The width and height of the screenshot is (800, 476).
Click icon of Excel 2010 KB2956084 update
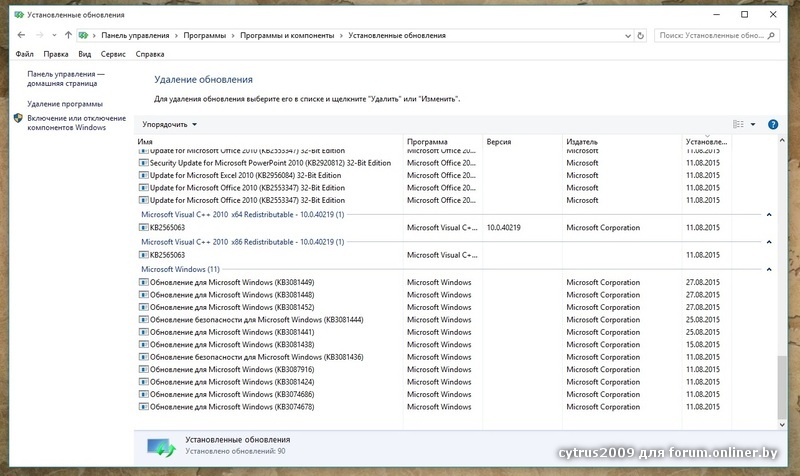pyautogui.click(x=143, y=176)
